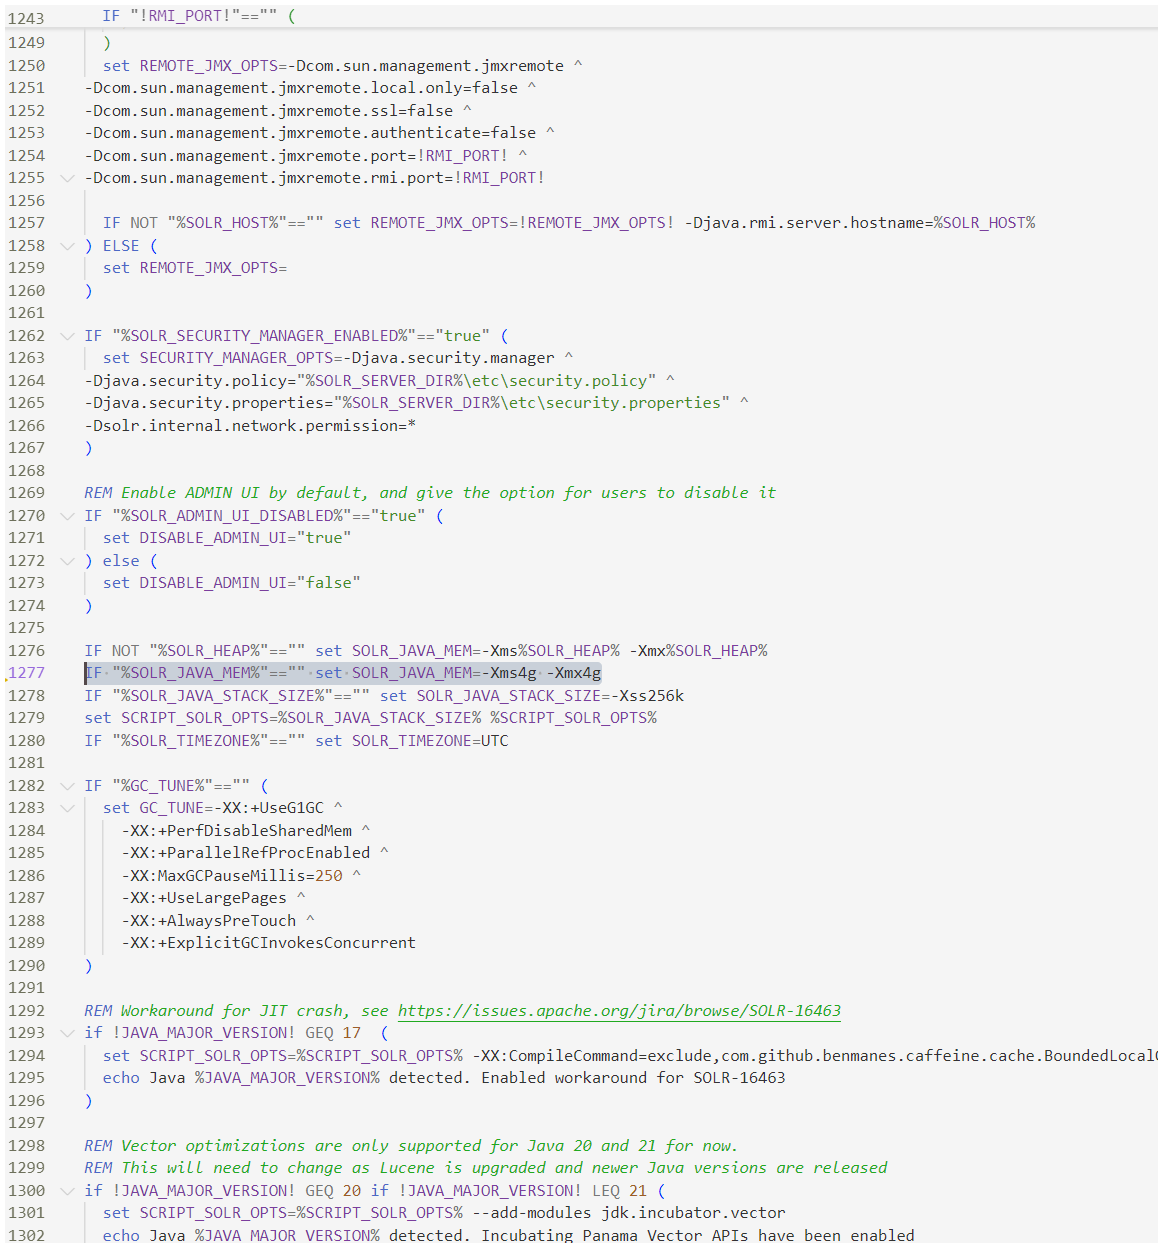Open the SOLR-16463 Jira issue link
1163x1248 pixels.
coord(619,1011)
